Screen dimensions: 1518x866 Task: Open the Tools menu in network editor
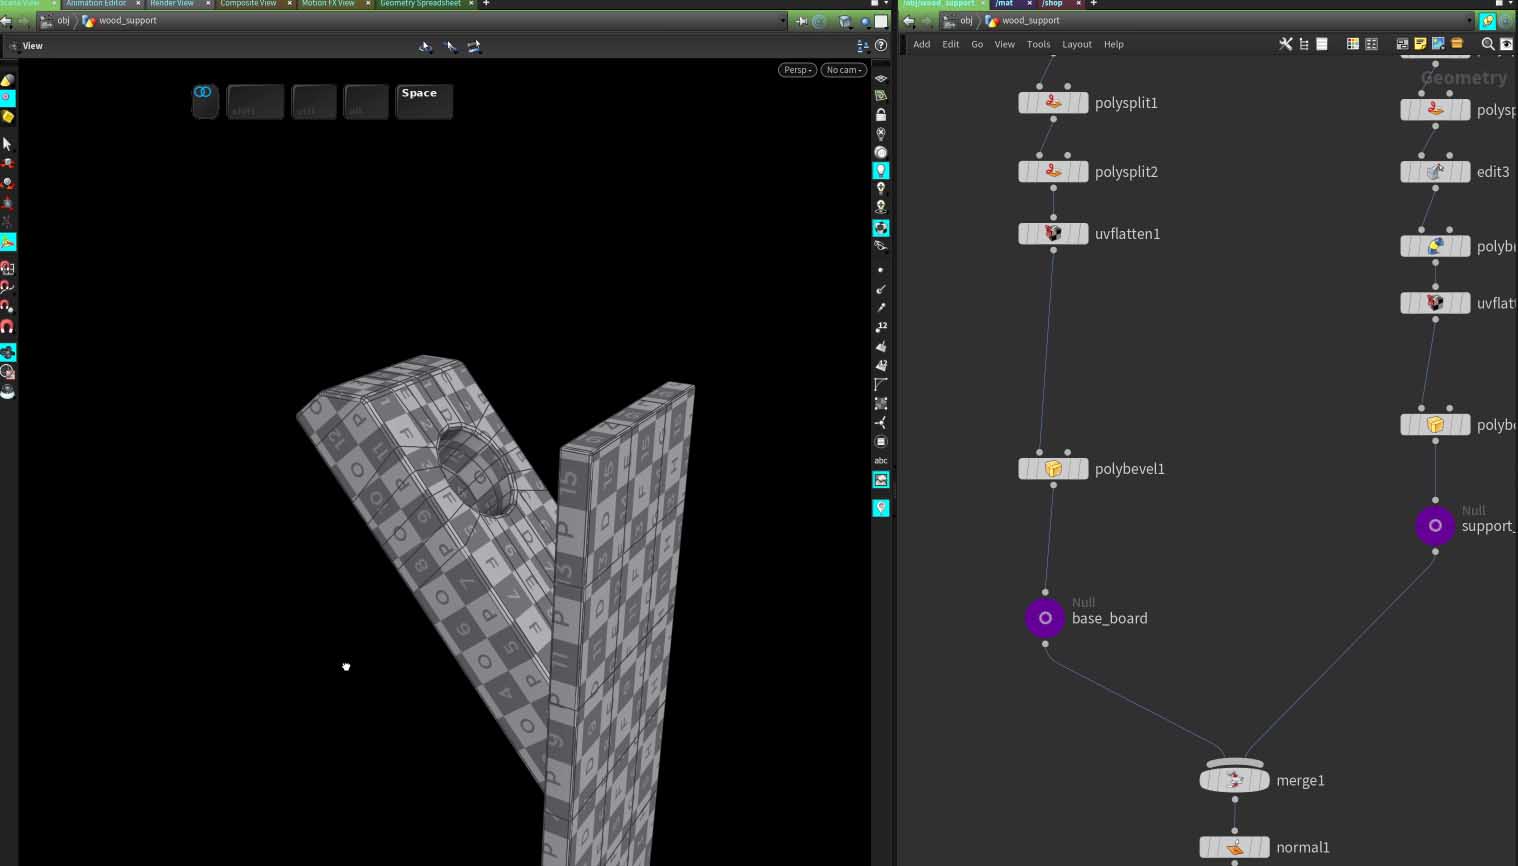click(1038, 44)
